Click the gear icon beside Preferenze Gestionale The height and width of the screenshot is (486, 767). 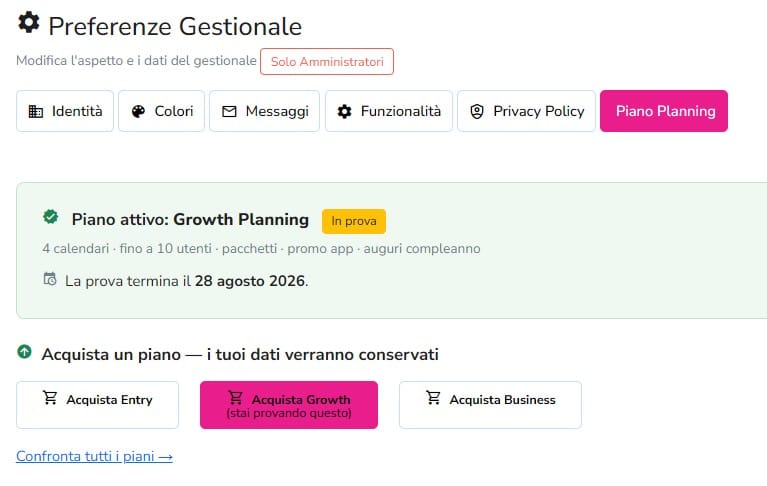coord(29,22)
